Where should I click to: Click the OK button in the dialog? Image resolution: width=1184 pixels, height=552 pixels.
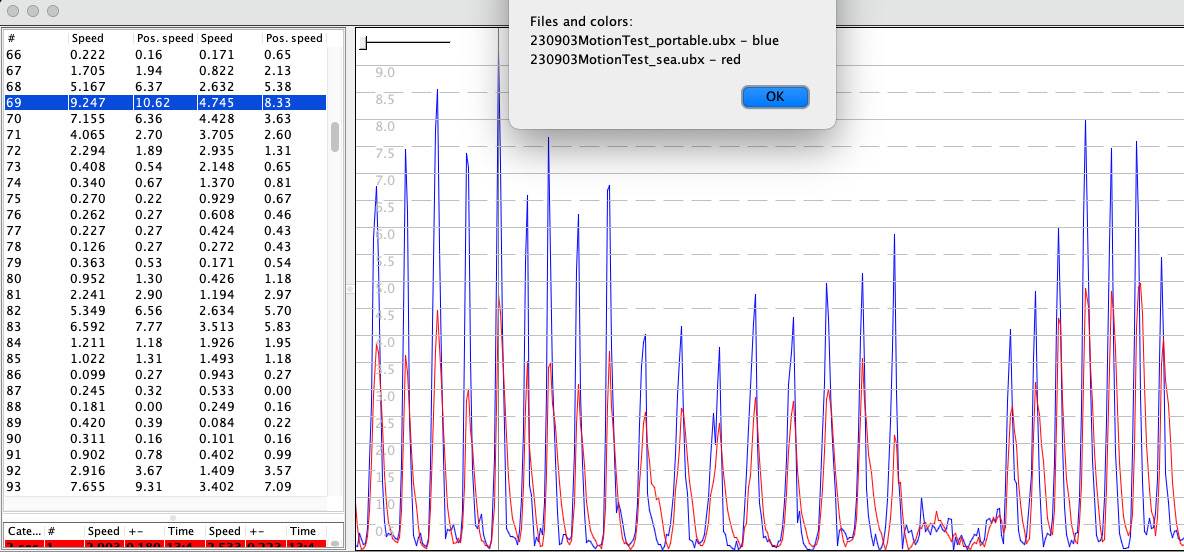click(775, 97)
